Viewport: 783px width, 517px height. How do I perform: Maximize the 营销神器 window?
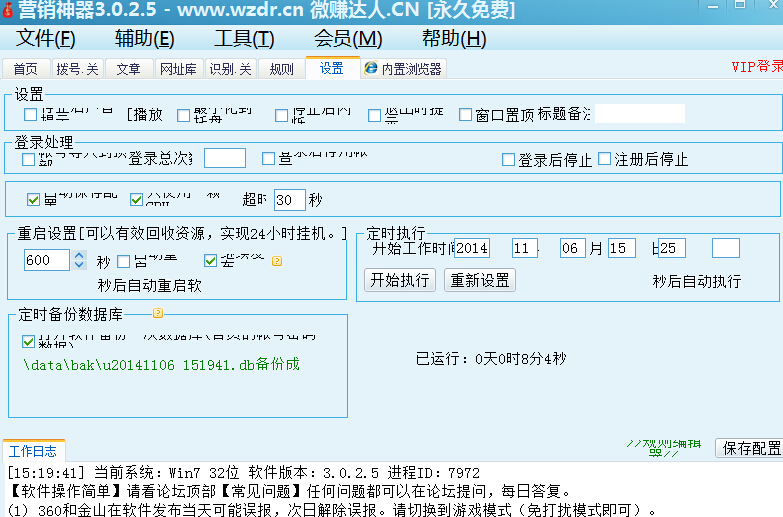(x=740, y=5)
